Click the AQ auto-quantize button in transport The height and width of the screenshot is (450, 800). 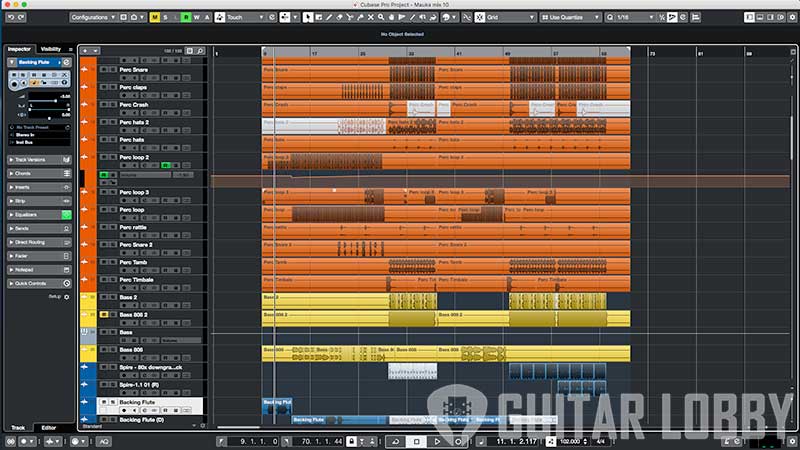104,441
